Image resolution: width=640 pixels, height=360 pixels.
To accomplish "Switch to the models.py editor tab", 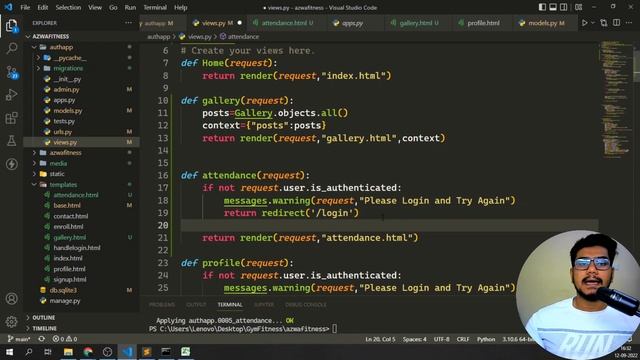I will pyautogui.click(x=546, y=23).
